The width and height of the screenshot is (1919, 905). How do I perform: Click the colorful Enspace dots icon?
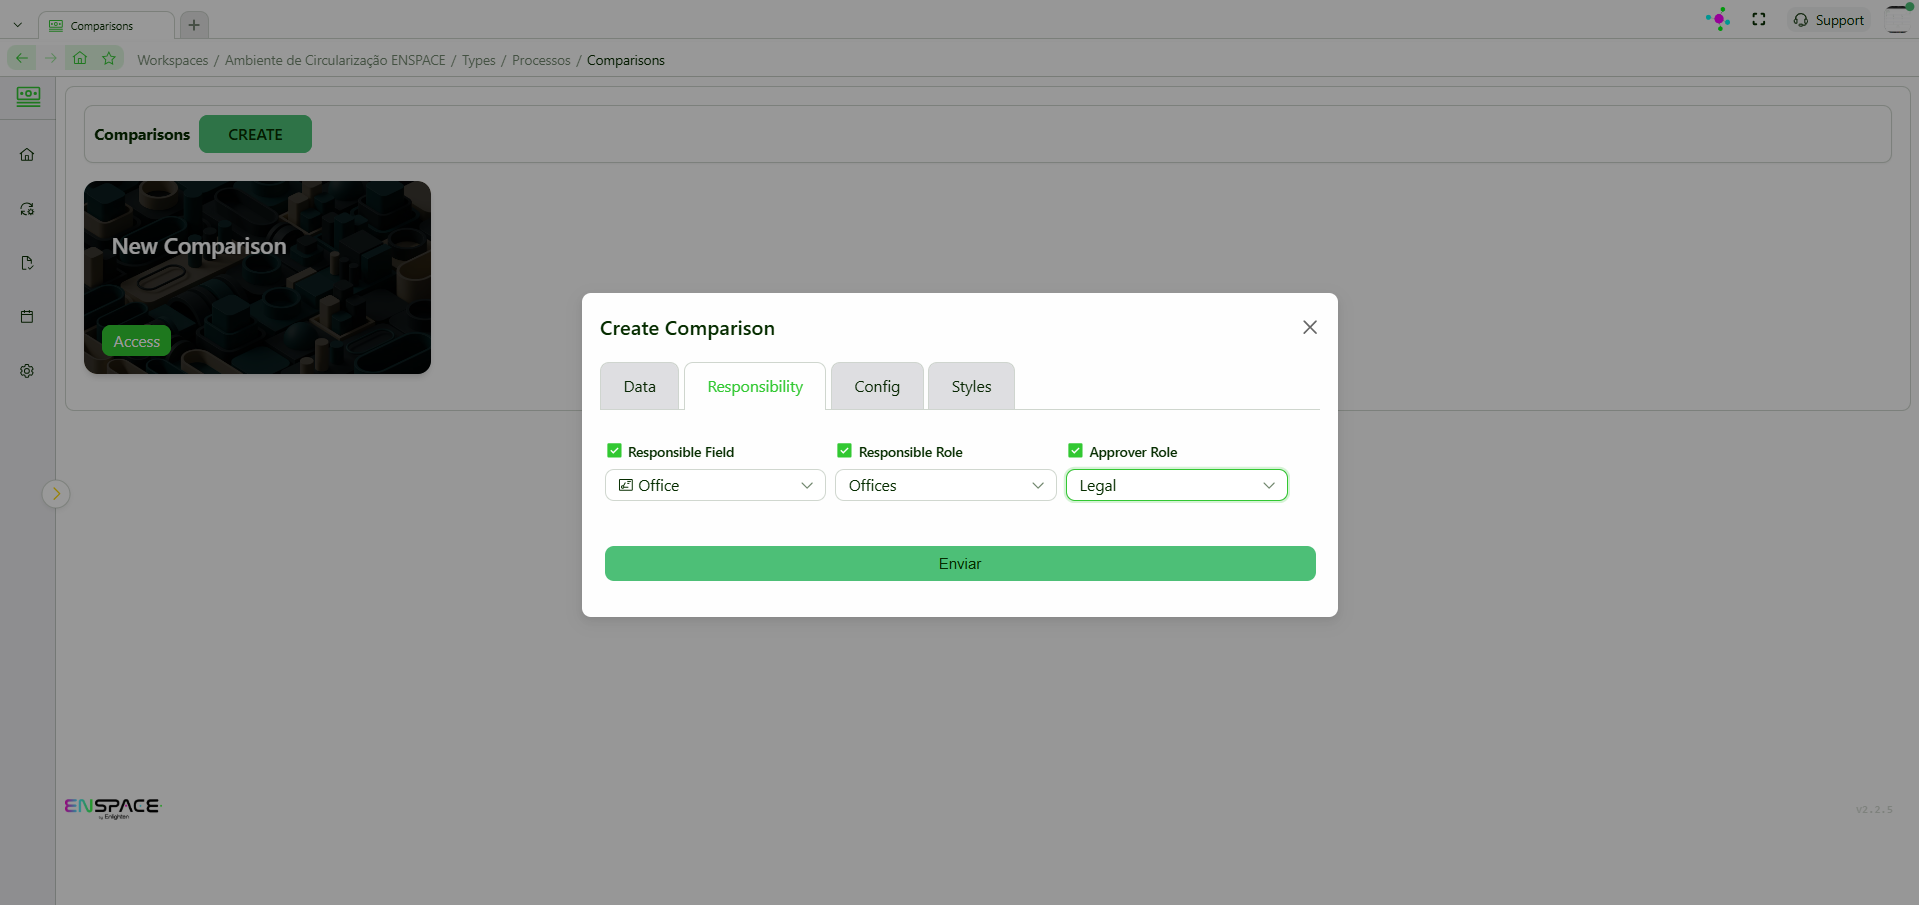1718,19
